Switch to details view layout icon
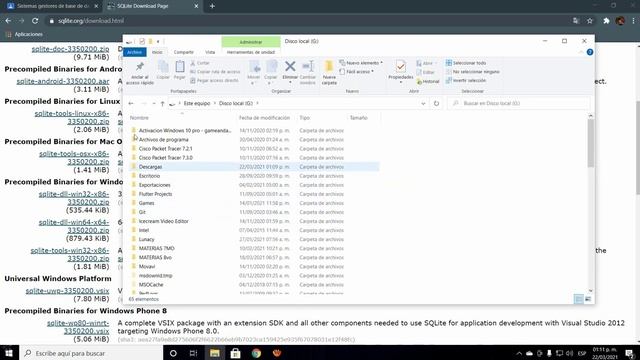Image resolution: width=640 pixels, height=360 pixels. tap(578, 299)
